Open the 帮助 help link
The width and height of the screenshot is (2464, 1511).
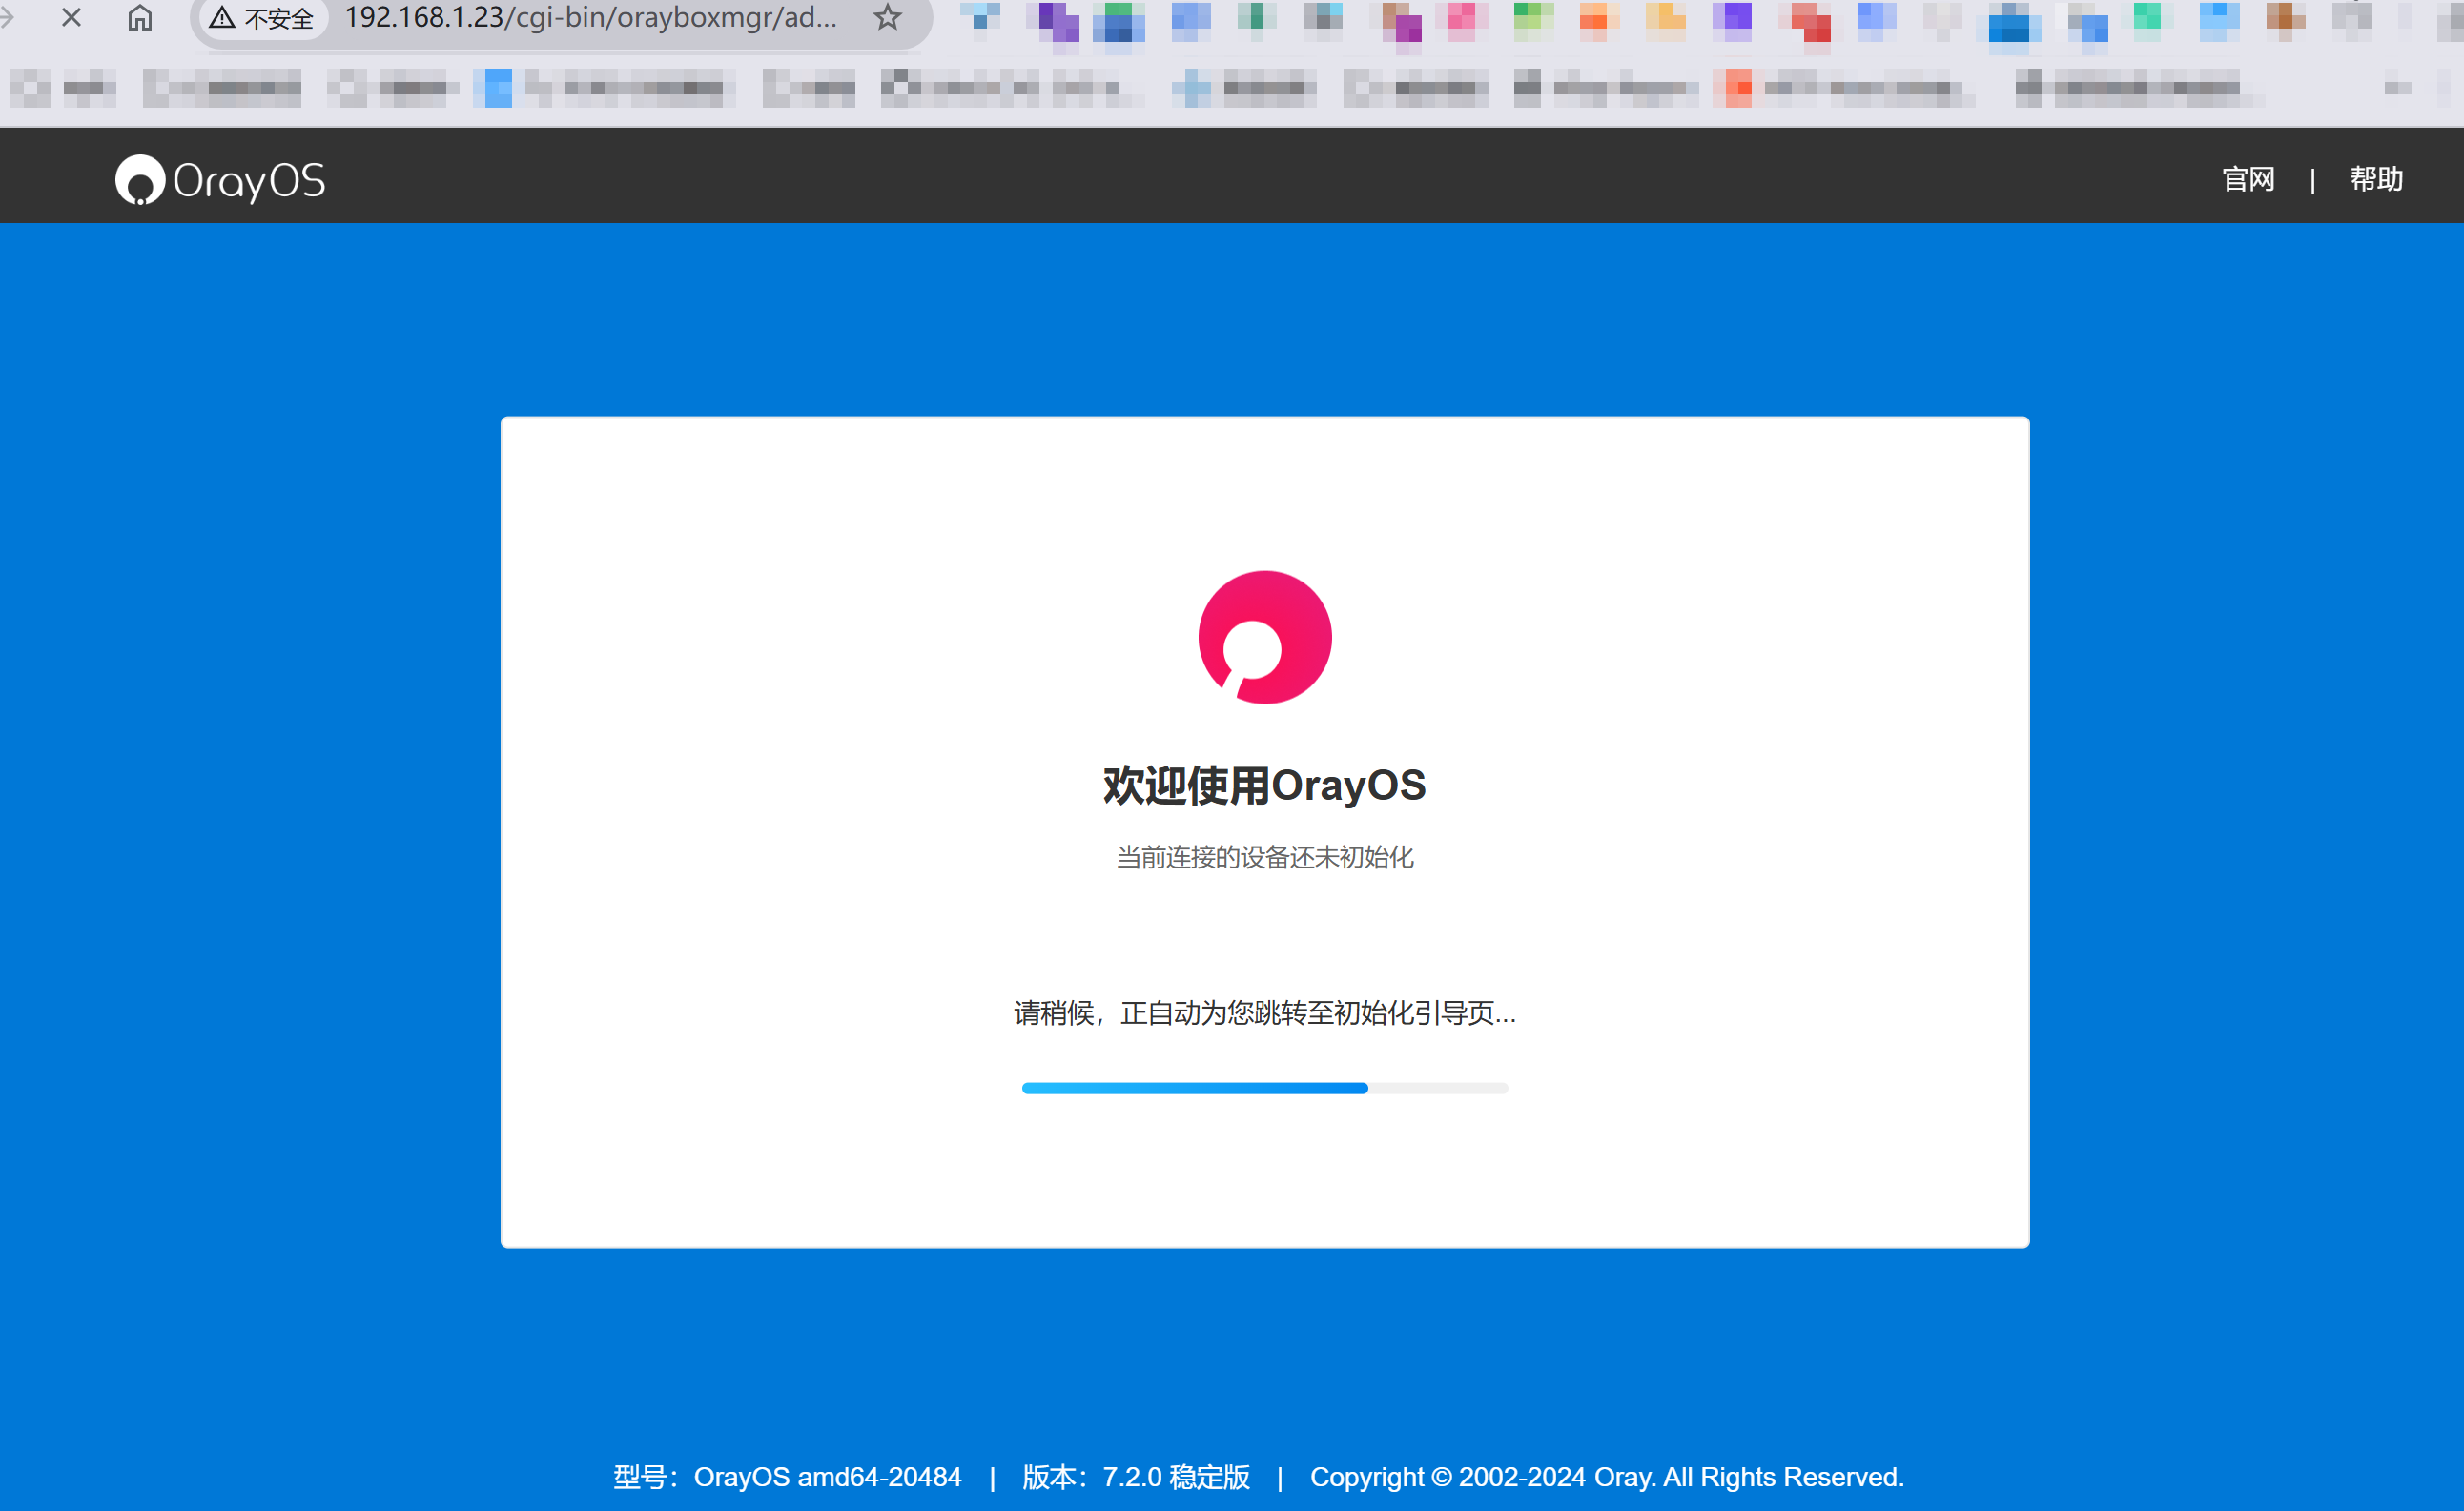coord(2375,179)
